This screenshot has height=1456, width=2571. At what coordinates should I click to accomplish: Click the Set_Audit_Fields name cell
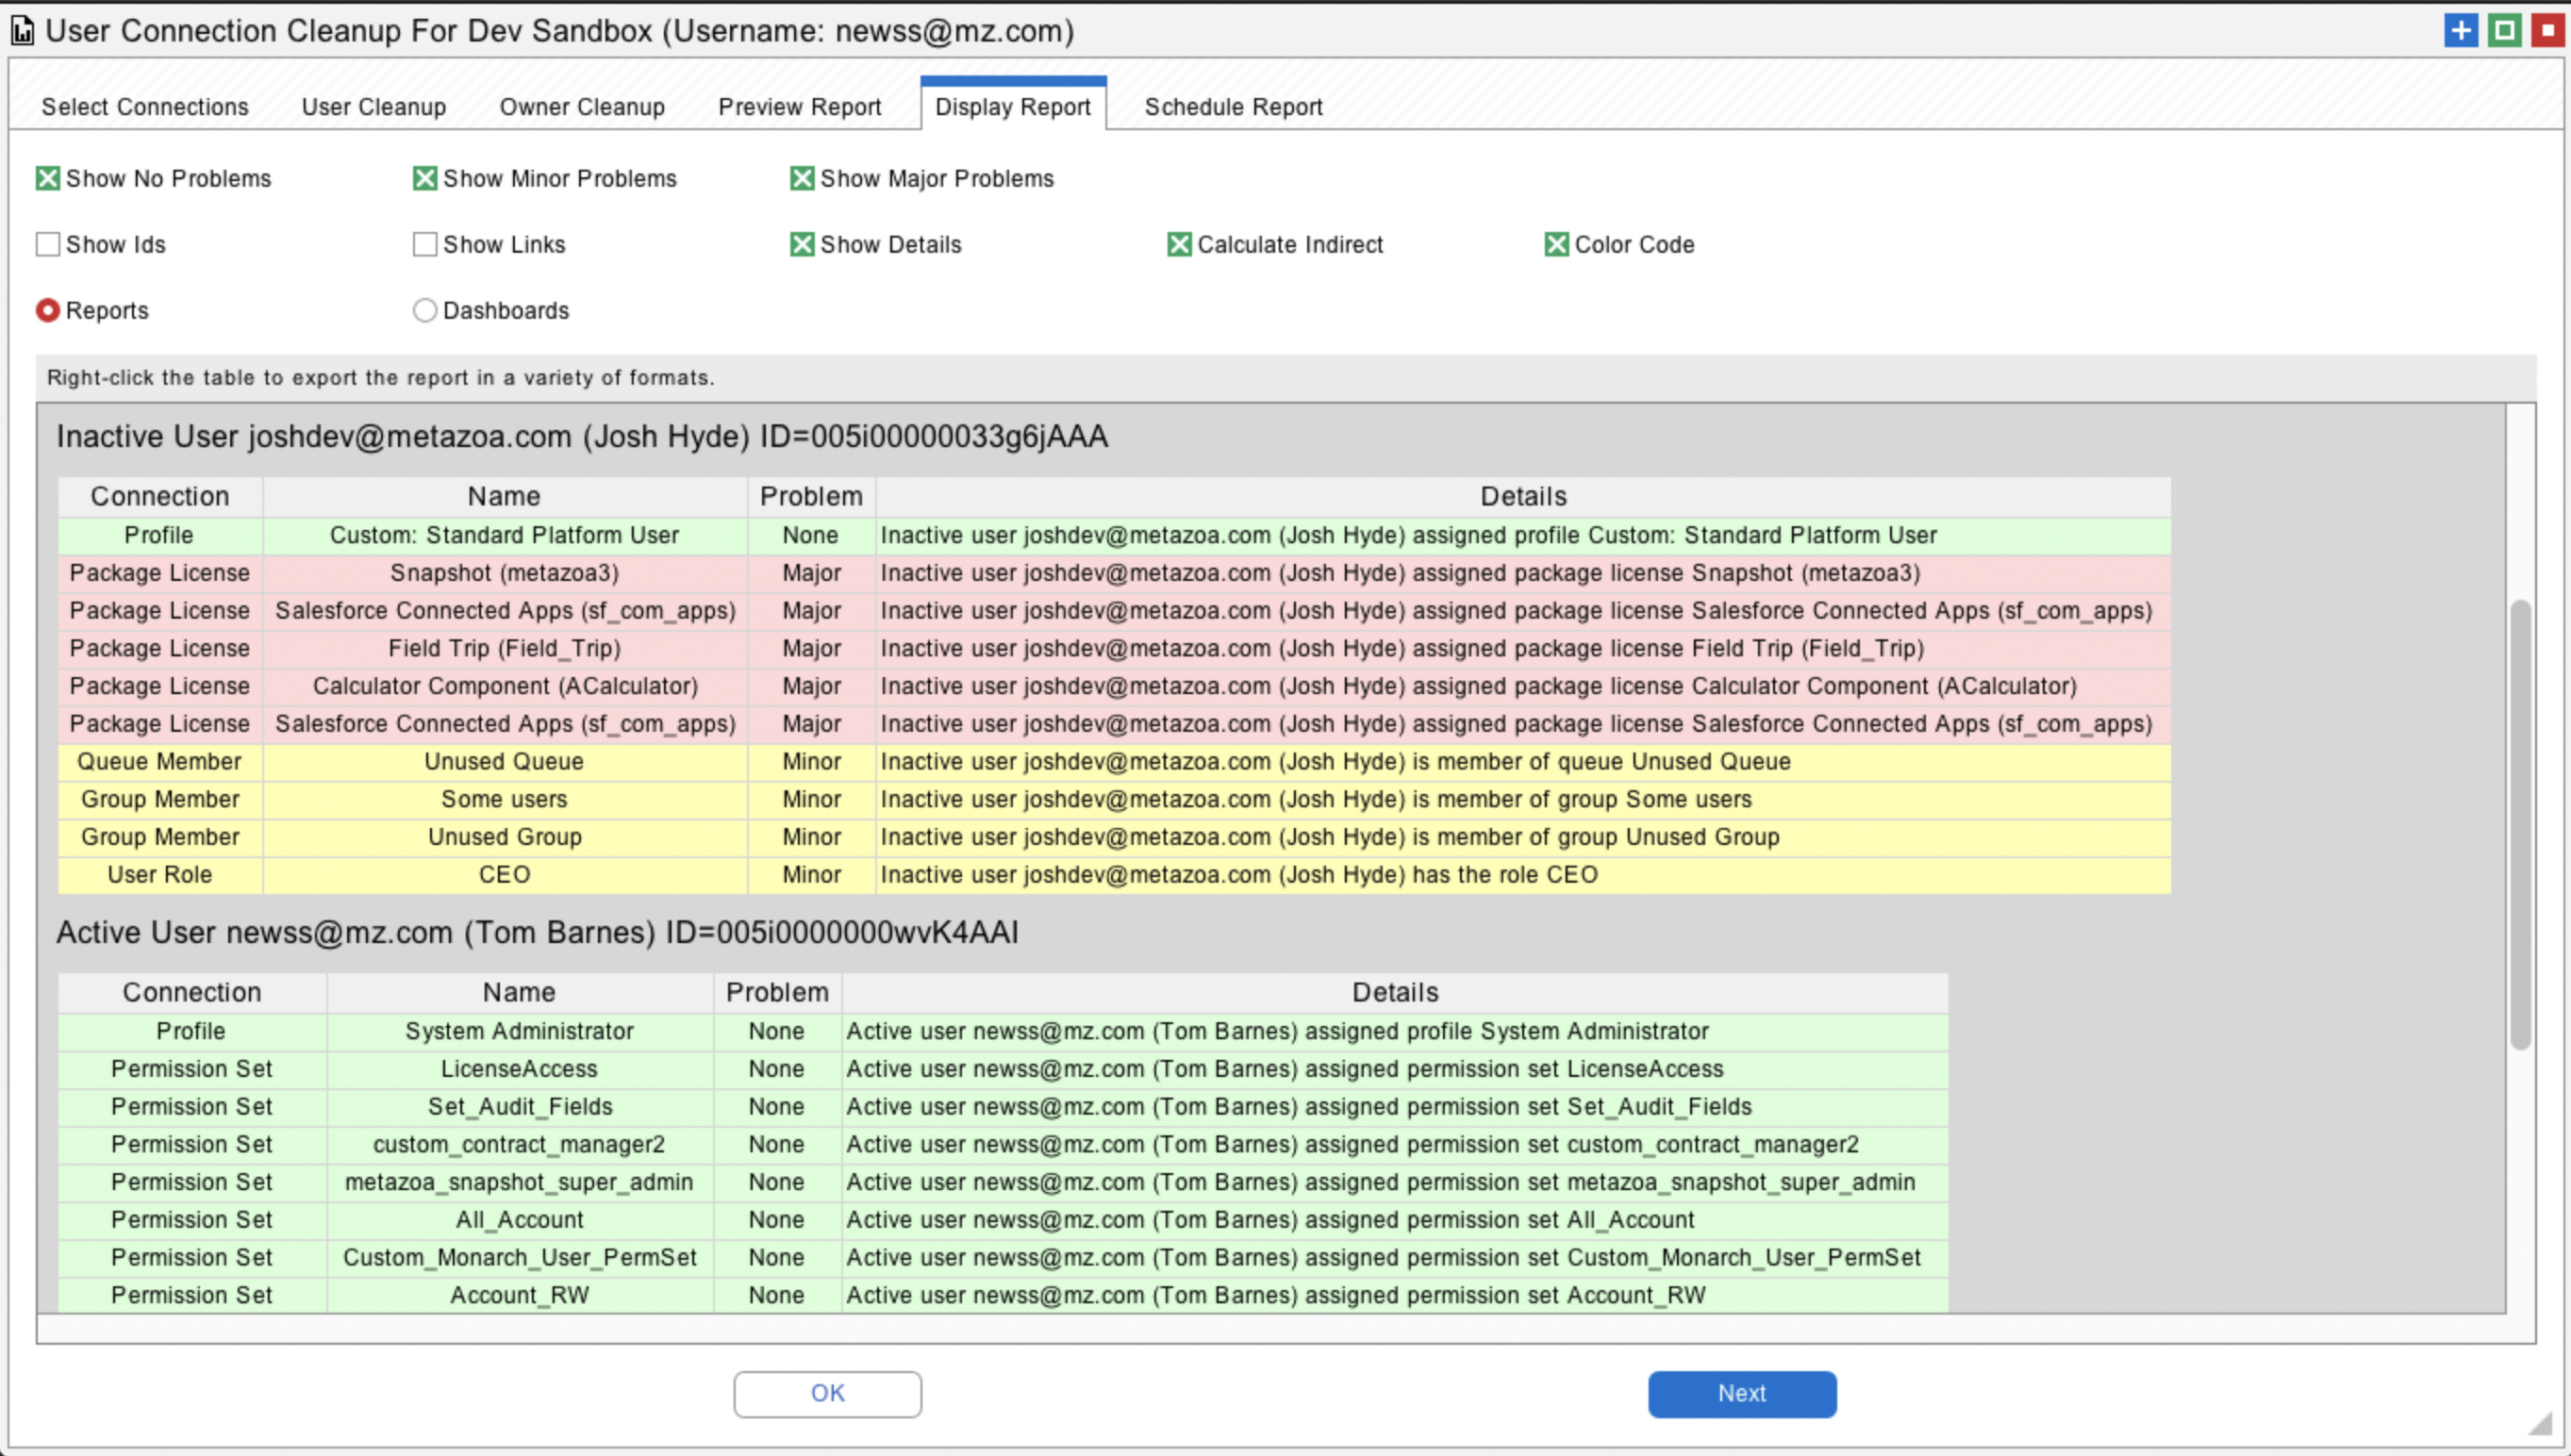tap(519, 1107)
